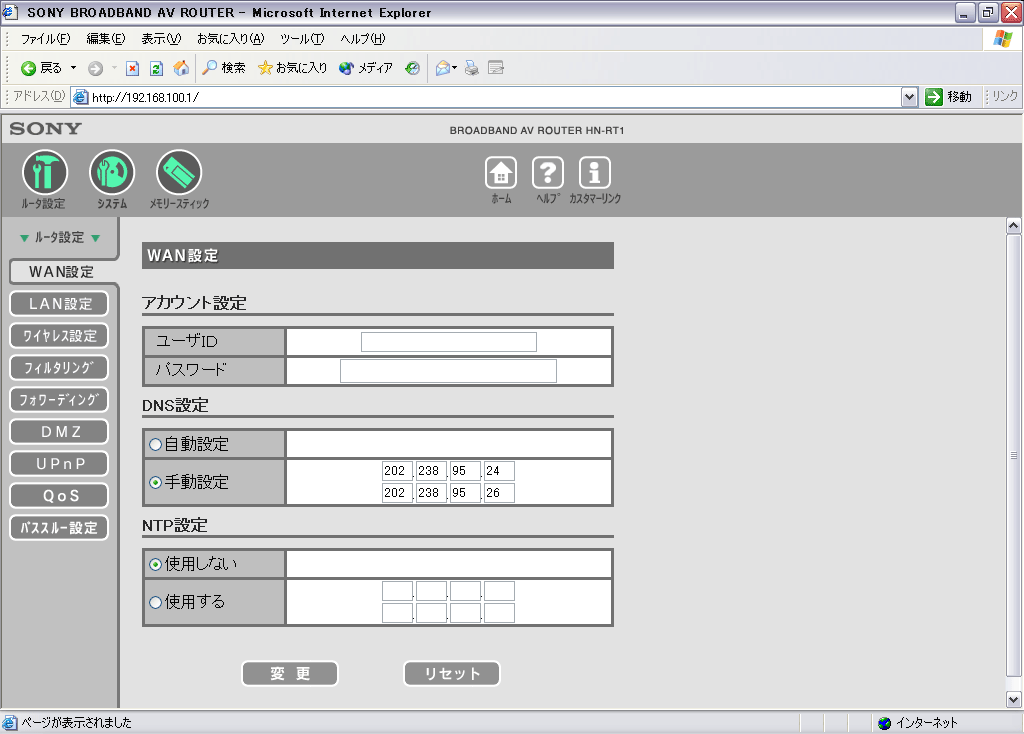Viewport: 1024px width, 734px height.
Task: Open the back button history dropdown arrow
Action: [x=73, y=68]
